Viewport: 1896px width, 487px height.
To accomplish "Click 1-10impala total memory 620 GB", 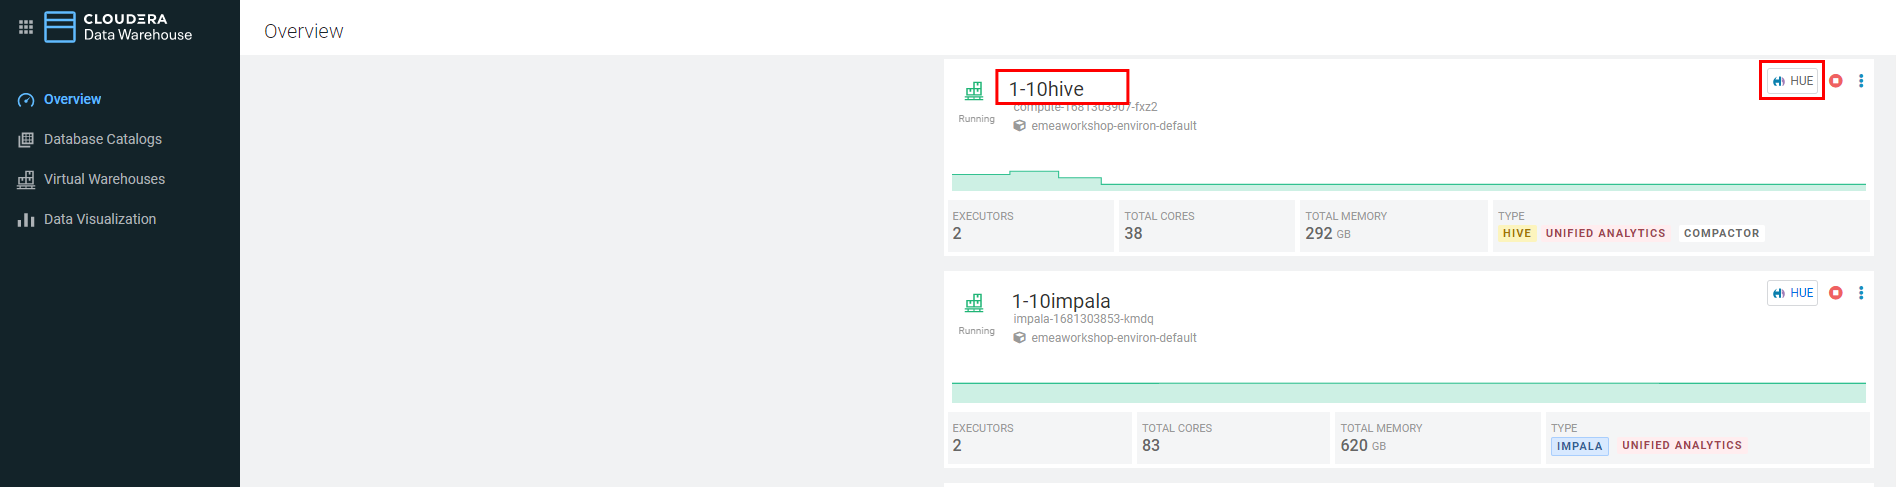I will click(x=1363, y=445).
